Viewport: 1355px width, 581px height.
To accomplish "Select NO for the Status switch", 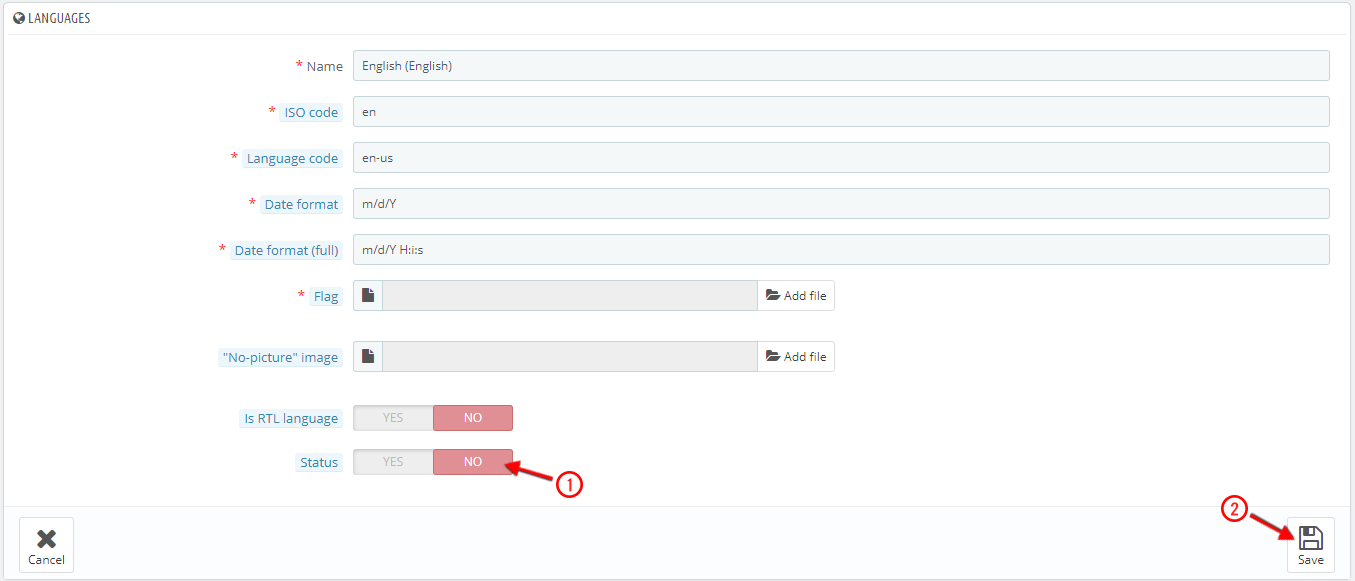I will (473, 462).
